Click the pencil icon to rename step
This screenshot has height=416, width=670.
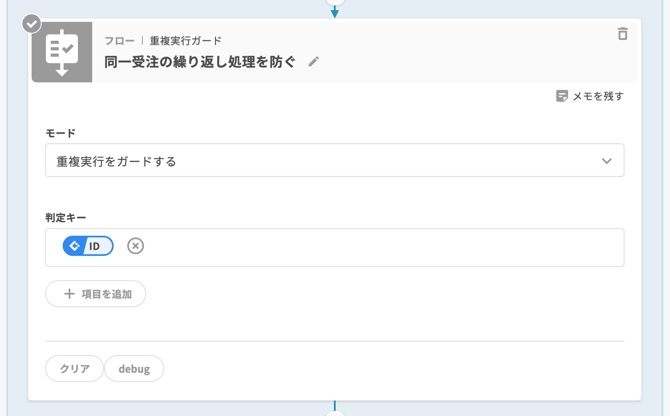click(x=314, y=62)
